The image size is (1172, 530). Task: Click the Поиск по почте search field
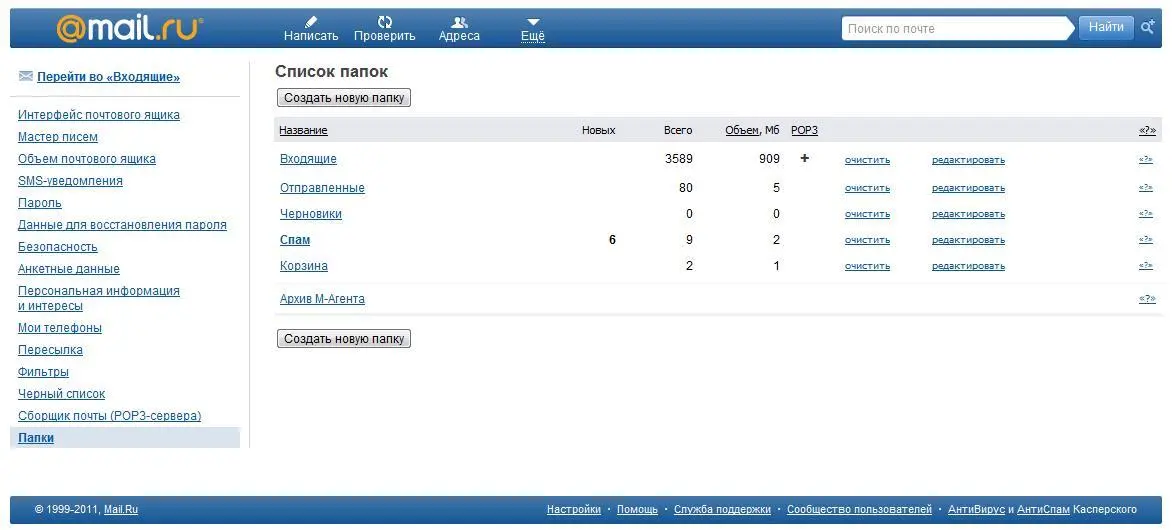(x=957, y=28)
